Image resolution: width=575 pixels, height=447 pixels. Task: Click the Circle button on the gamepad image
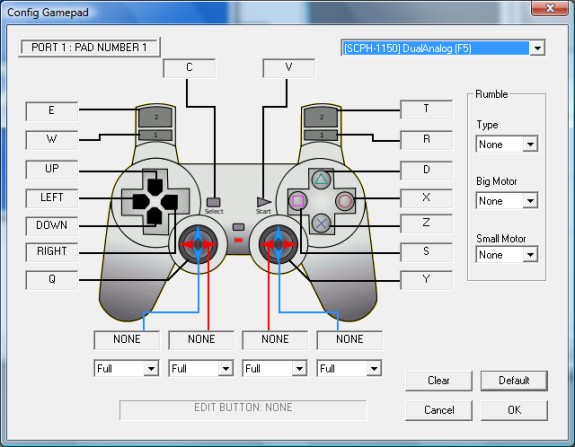pyautogui.click(x=344, y=201)
